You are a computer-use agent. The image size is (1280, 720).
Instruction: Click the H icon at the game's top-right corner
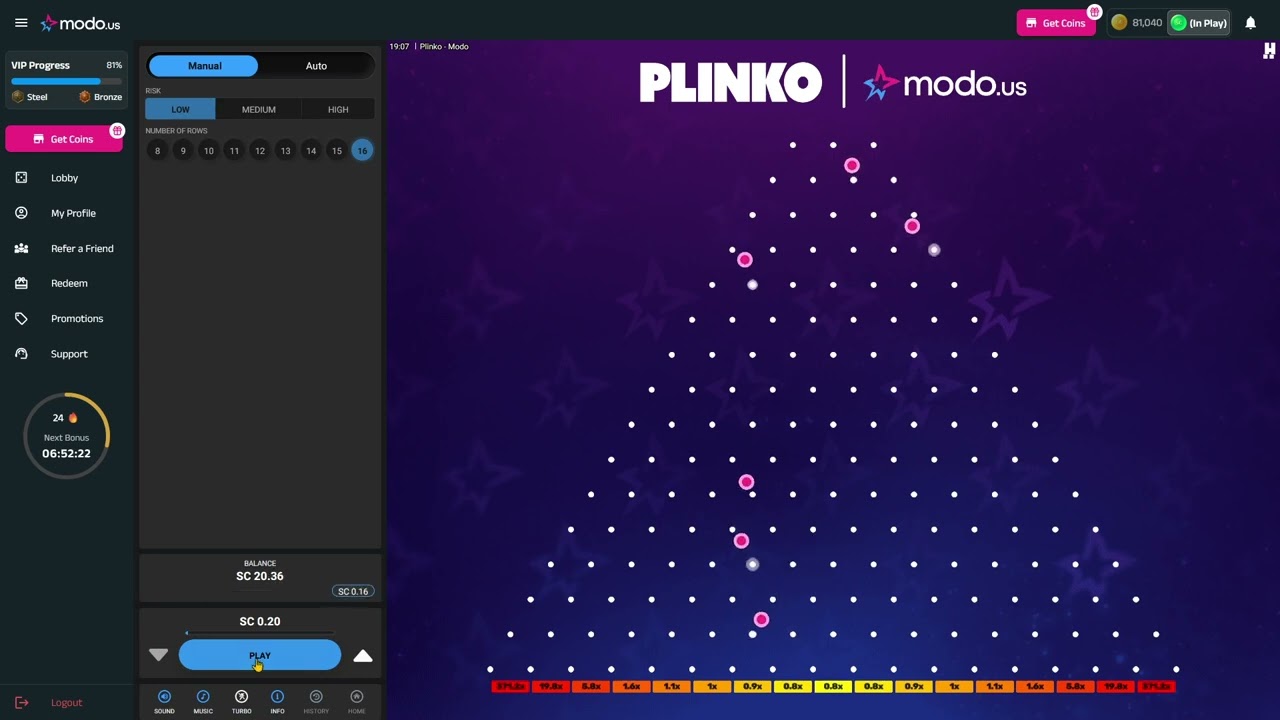[x=1269, y=52]
